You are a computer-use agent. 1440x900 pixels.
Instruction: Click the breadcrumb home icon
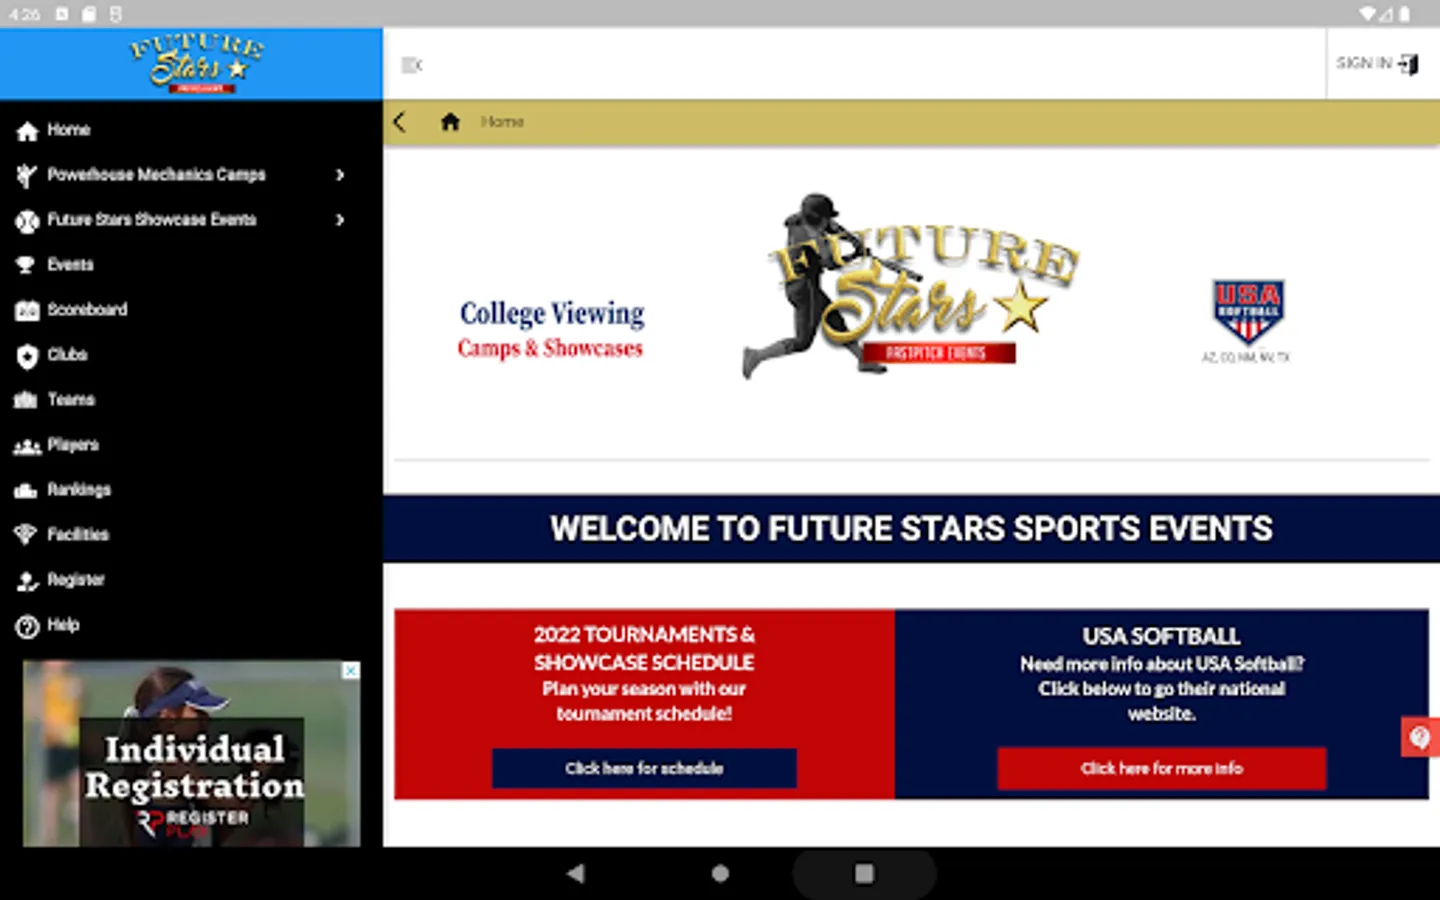coord(450,122)
